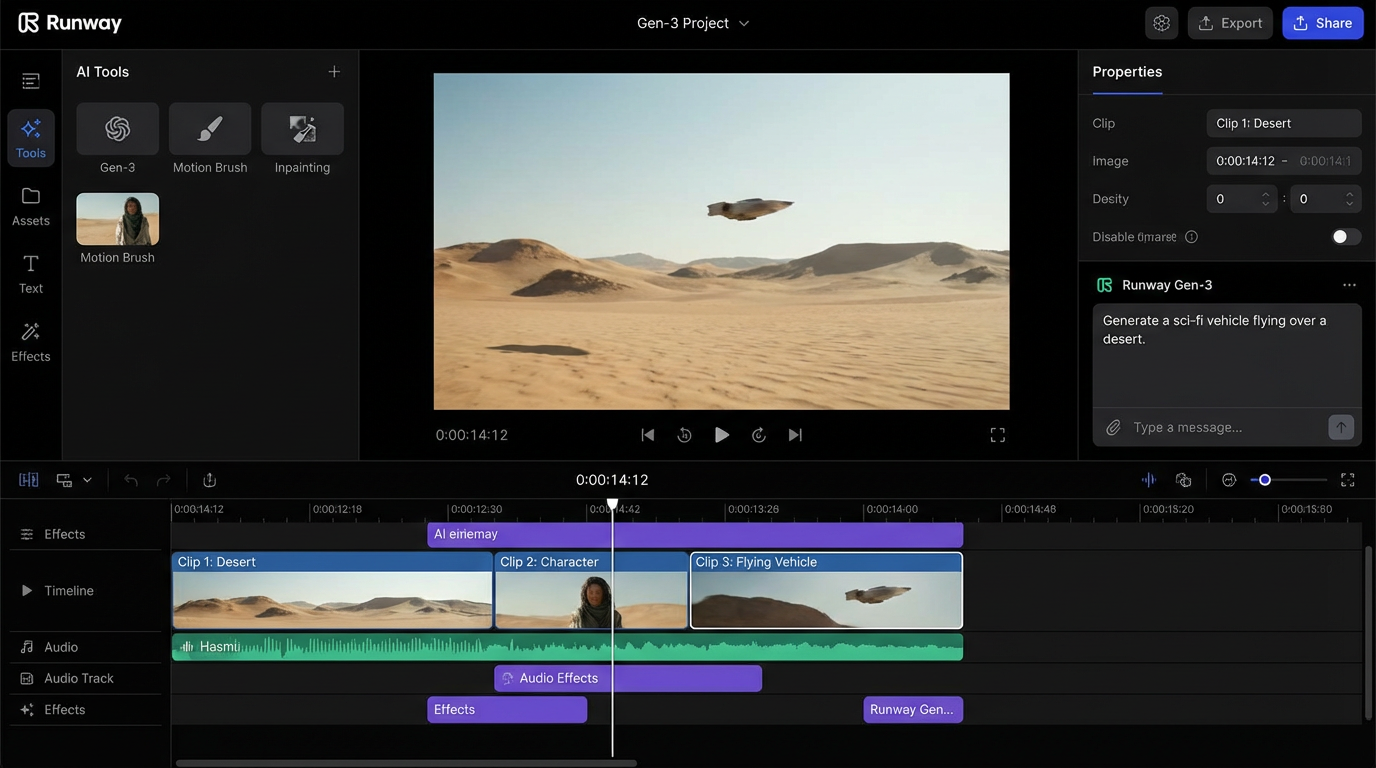Adjust the timeline zoom slider
Image resolution: width=1376 pixels, height=768 pixels.
coord(1265,480)
